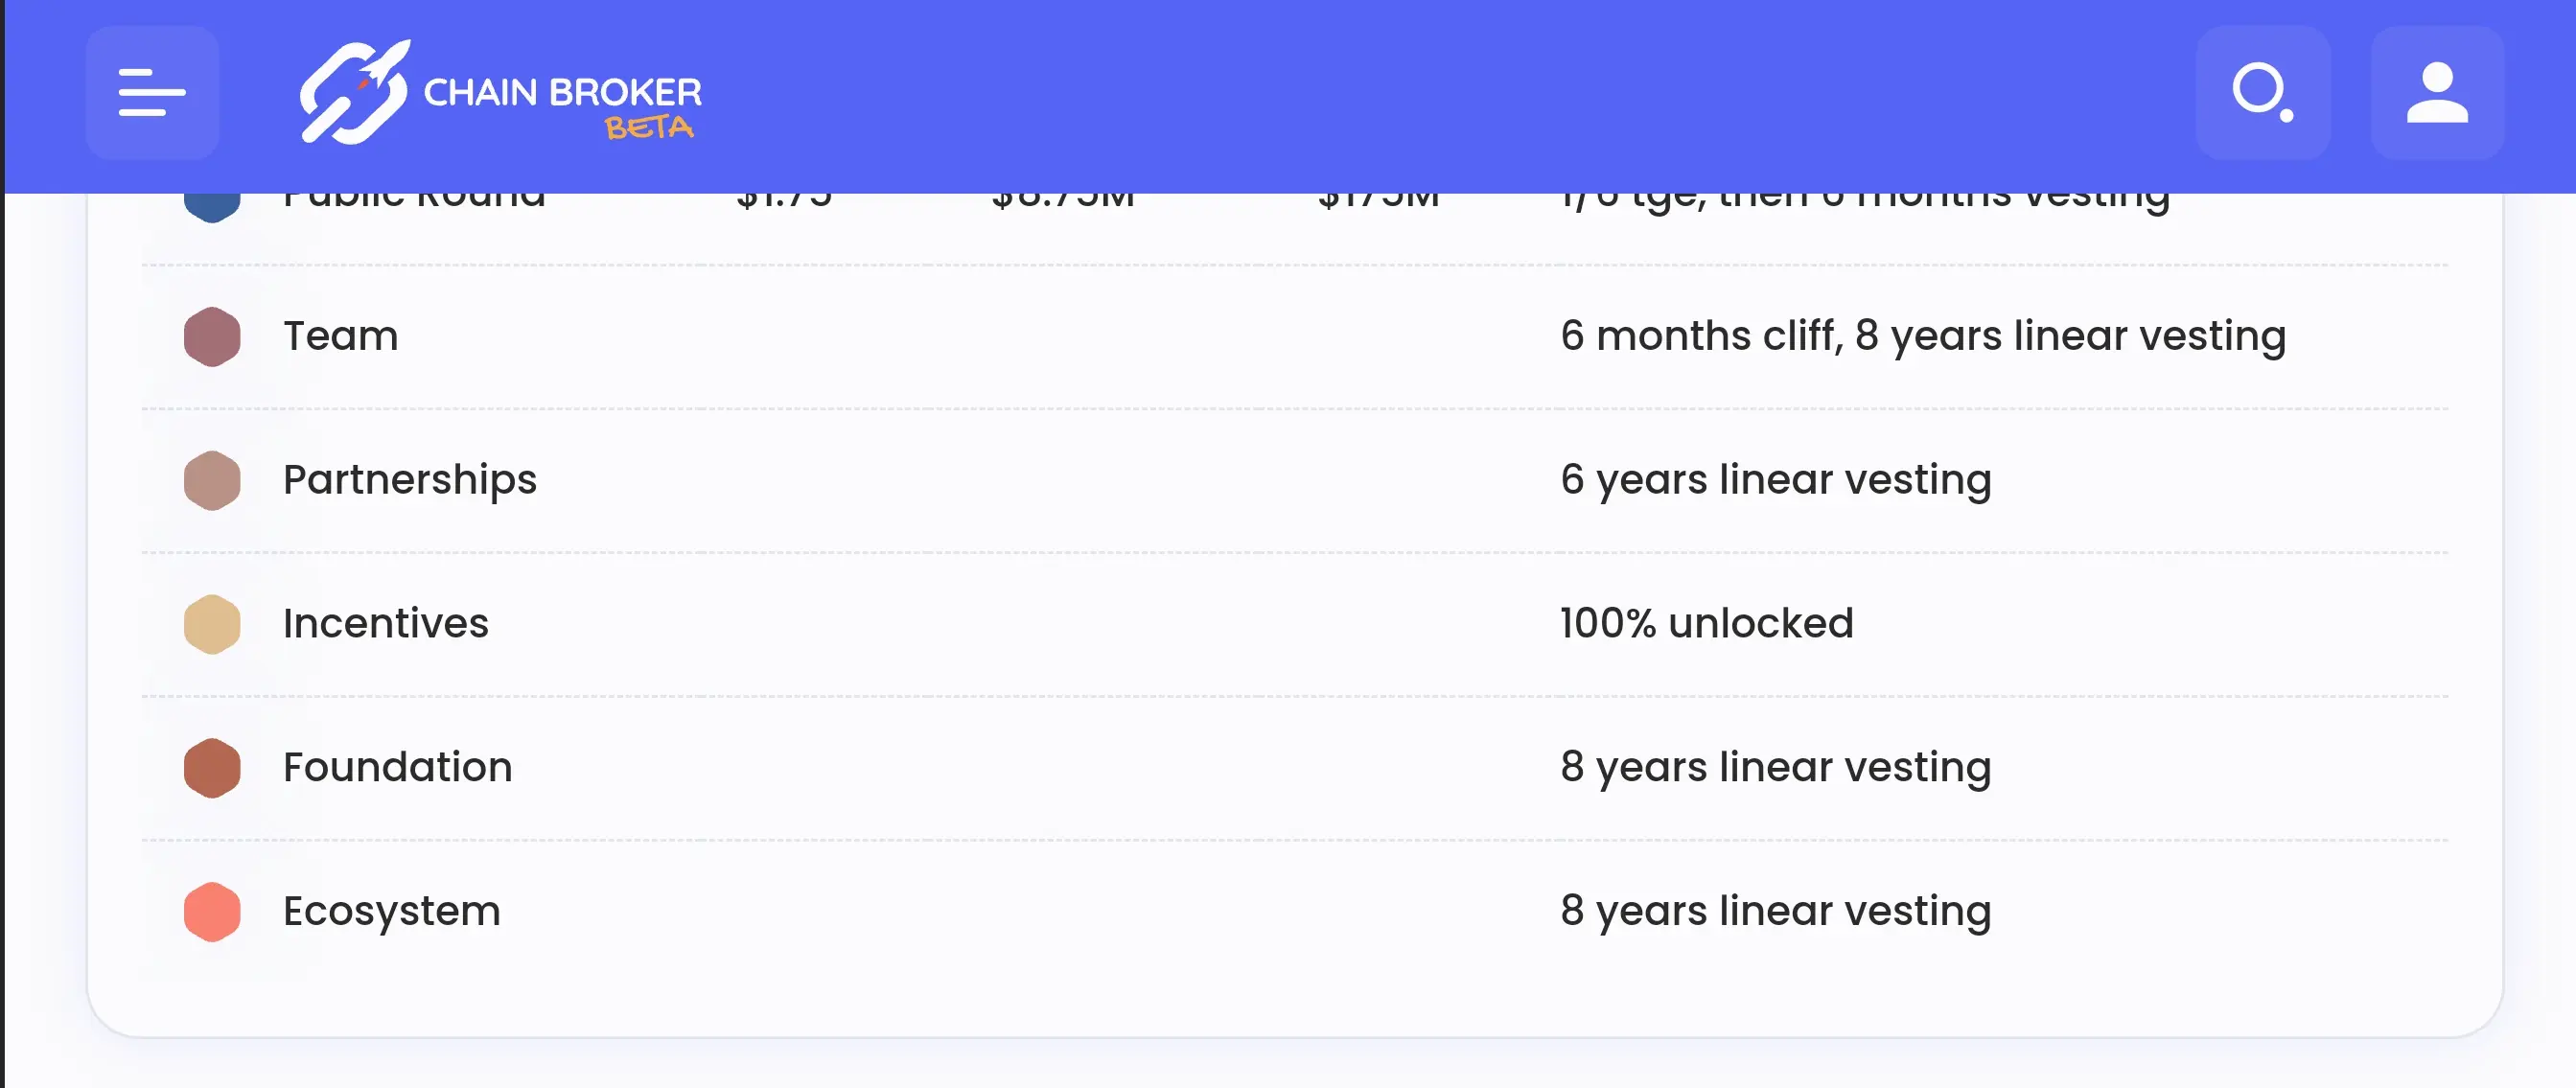The image size is (2576, 1088).
Task: Click the Incentives hexagon color marker
Action: pyautogui.click(x=212, y=624)
